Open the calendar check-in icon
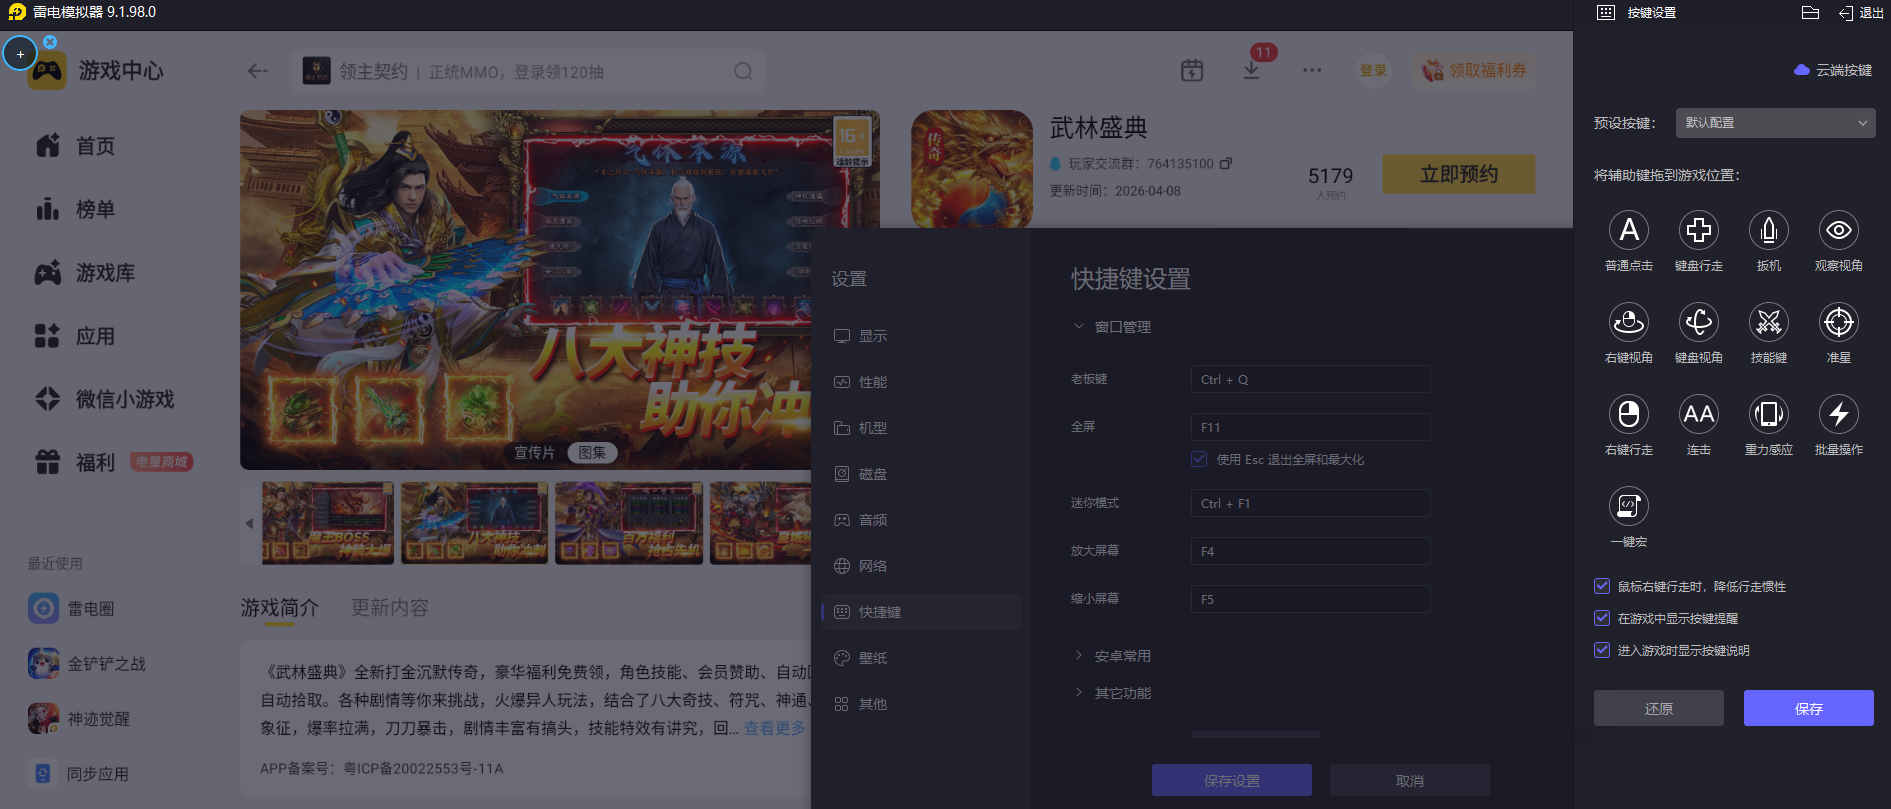 [x=1192, y=70]
